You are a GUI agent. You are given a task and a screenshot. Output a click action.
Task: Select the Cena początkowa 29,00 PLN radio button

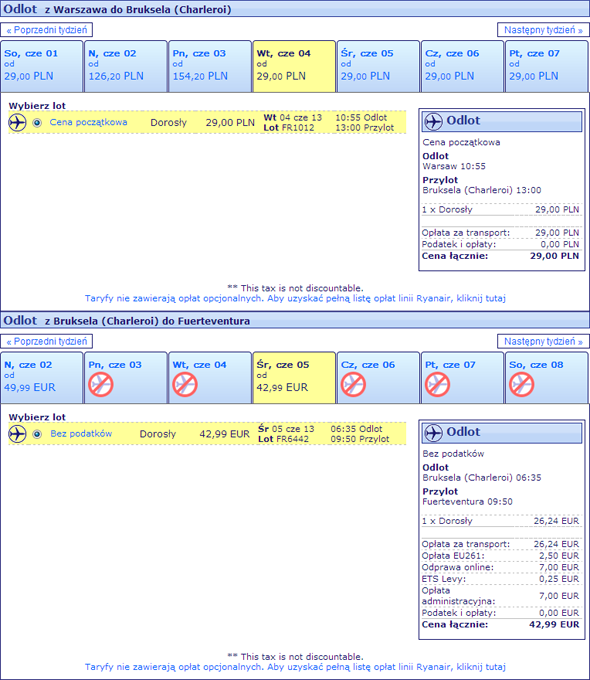pos(37,123)
